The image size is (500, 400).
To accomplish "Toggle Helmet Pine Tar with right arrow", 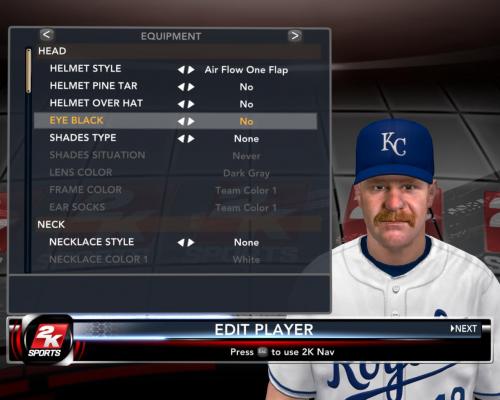I will click(191, 87).
